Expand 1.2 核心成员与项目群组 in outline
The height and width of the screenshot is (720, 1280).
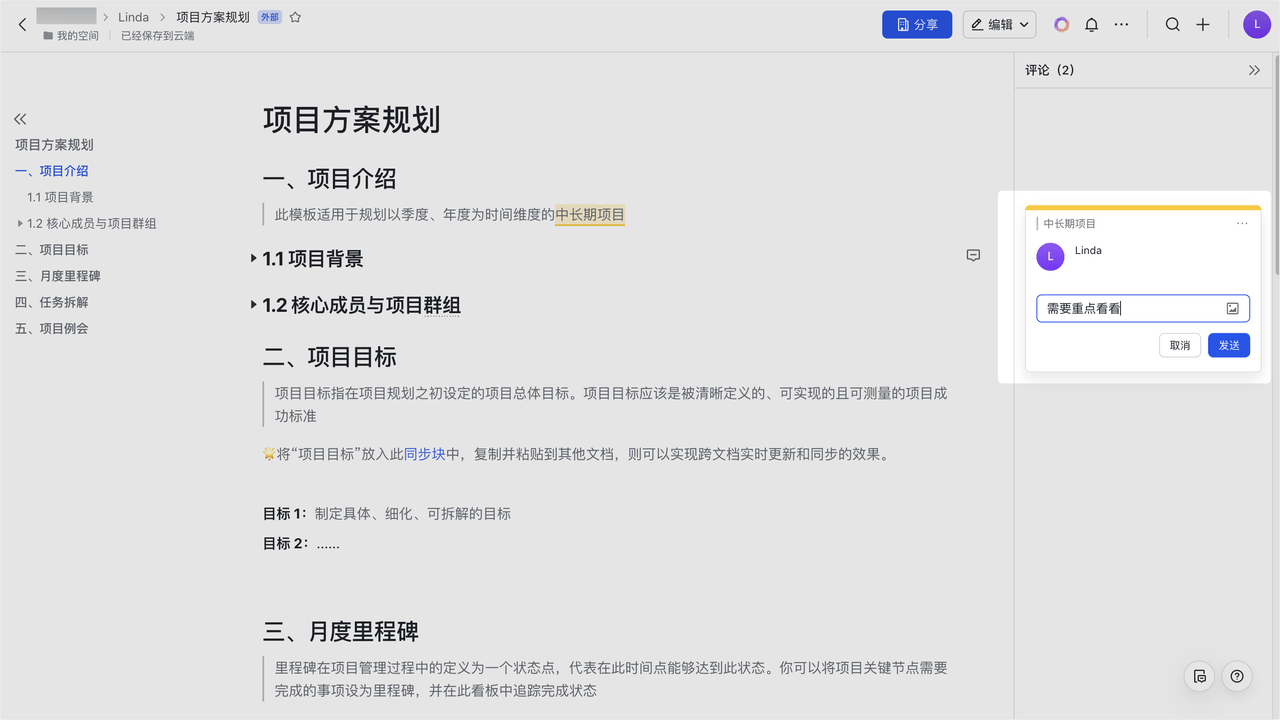pyautogui.click(x=20, y=224)
